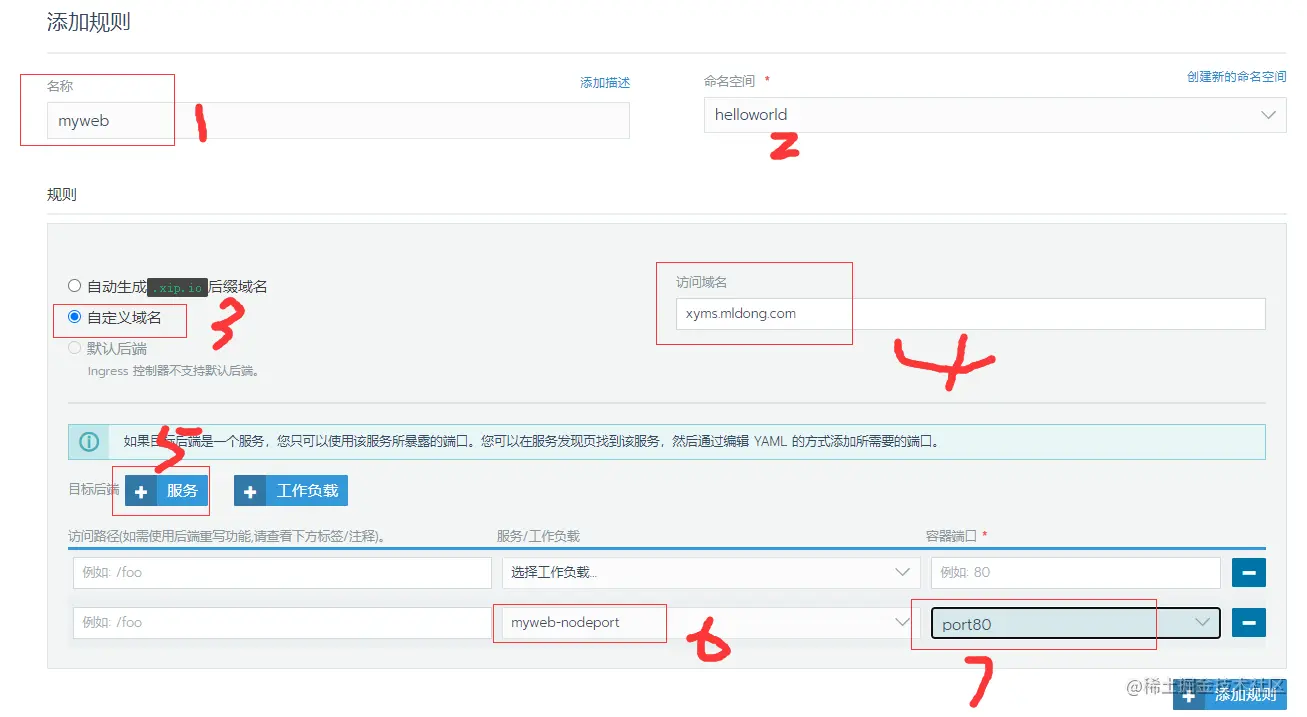
Task: Select the 自定义域名 radio button
Action: (75, 317)
